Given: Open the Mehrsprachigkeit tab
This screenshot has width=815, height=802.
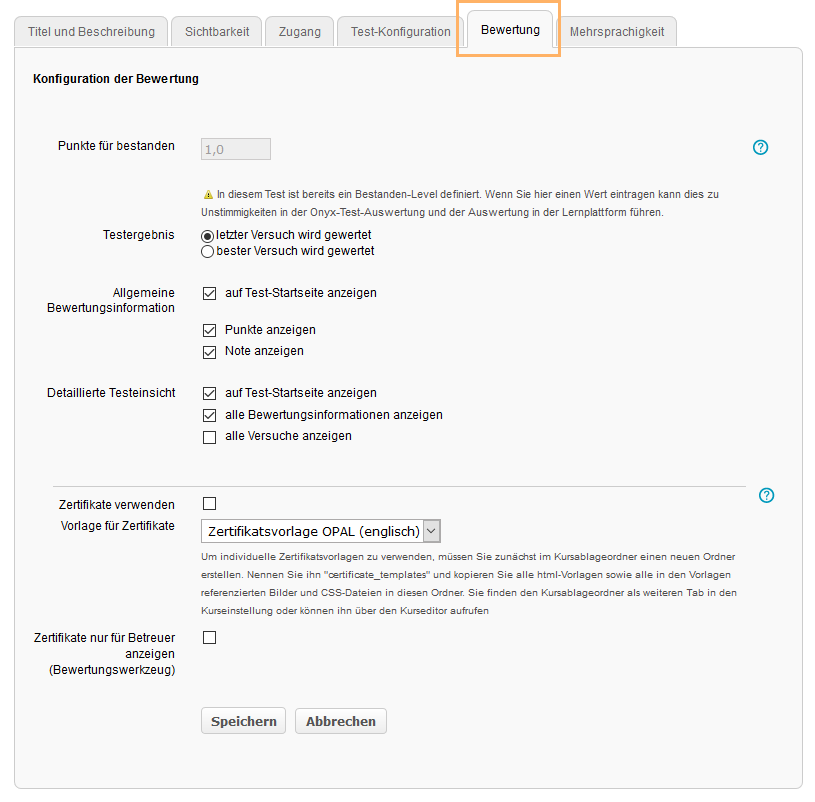Looking at the screenshot, I should click(616, 32).
